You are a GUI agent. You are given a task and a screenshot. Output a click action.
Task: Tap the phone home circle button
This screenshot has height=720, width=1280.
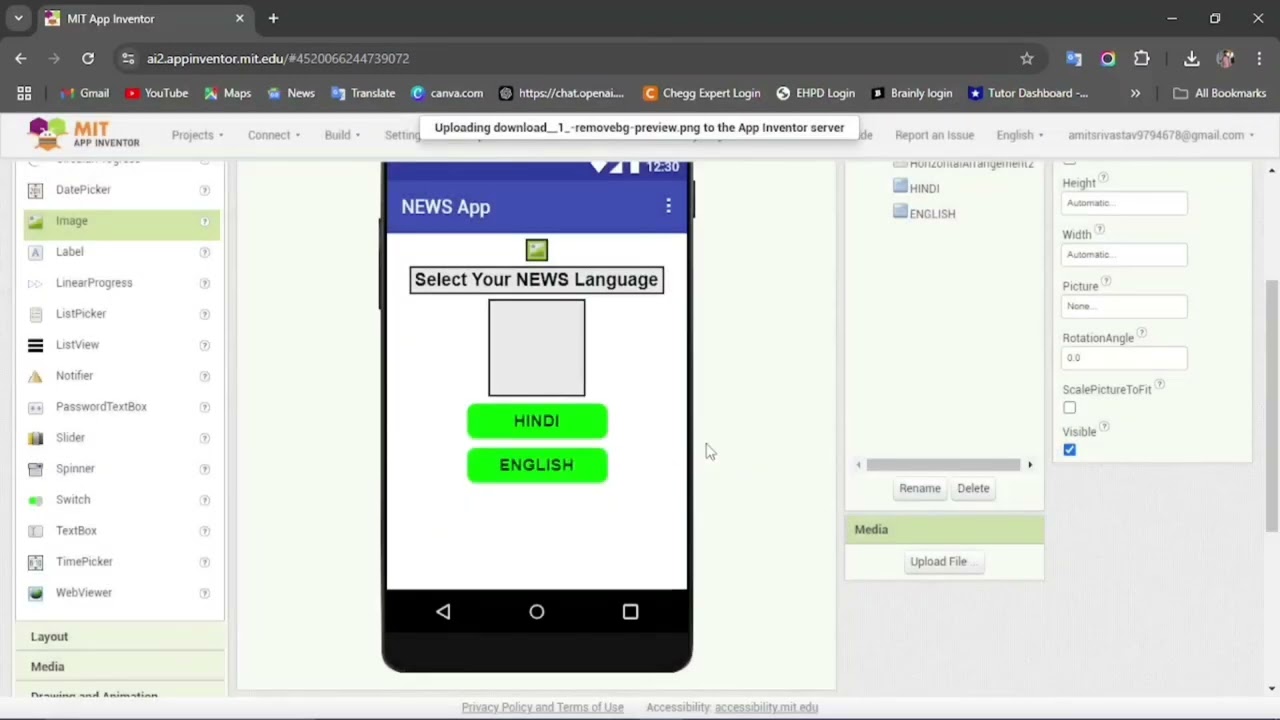537,611
